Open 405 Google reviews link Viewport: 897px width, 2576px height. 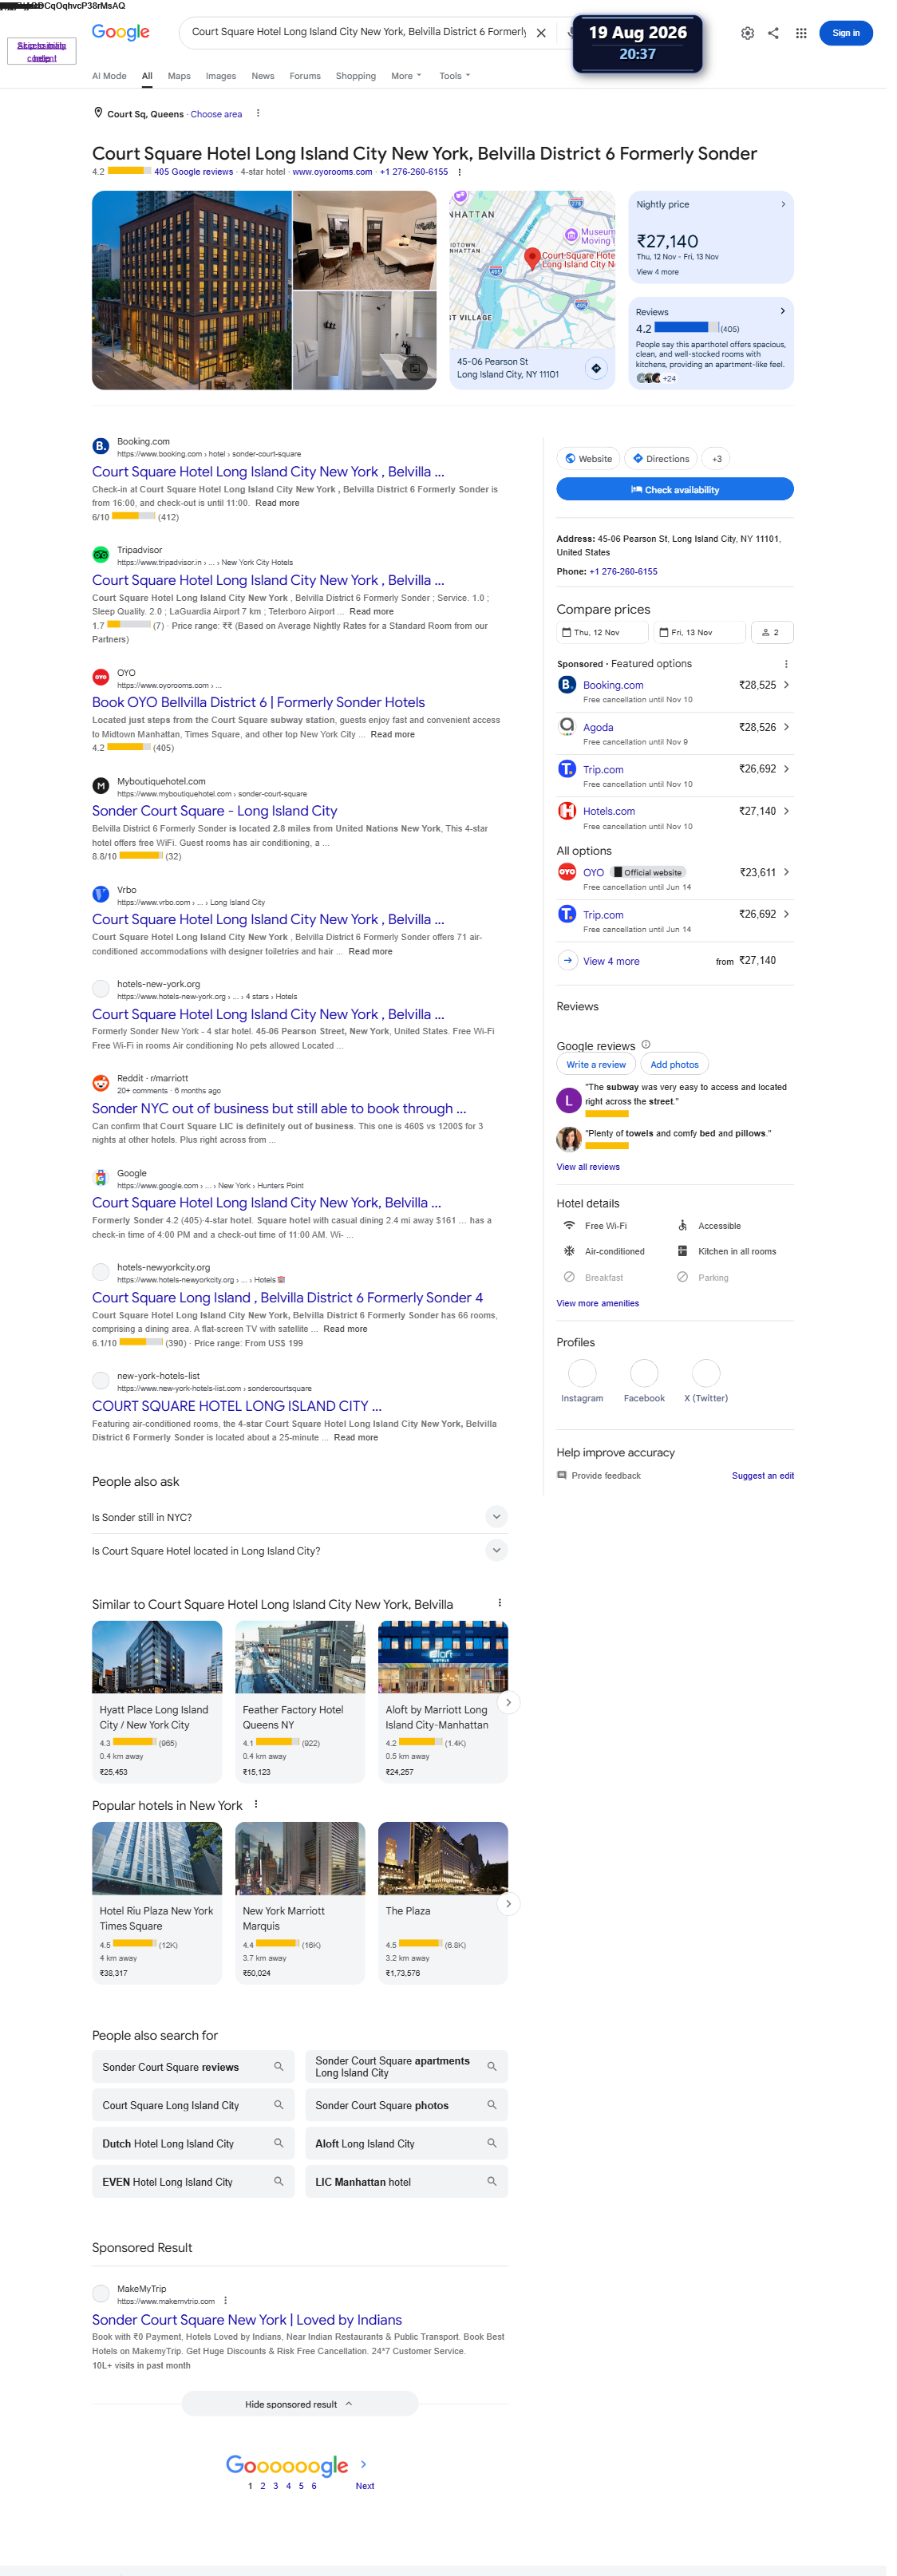(193, 172)
